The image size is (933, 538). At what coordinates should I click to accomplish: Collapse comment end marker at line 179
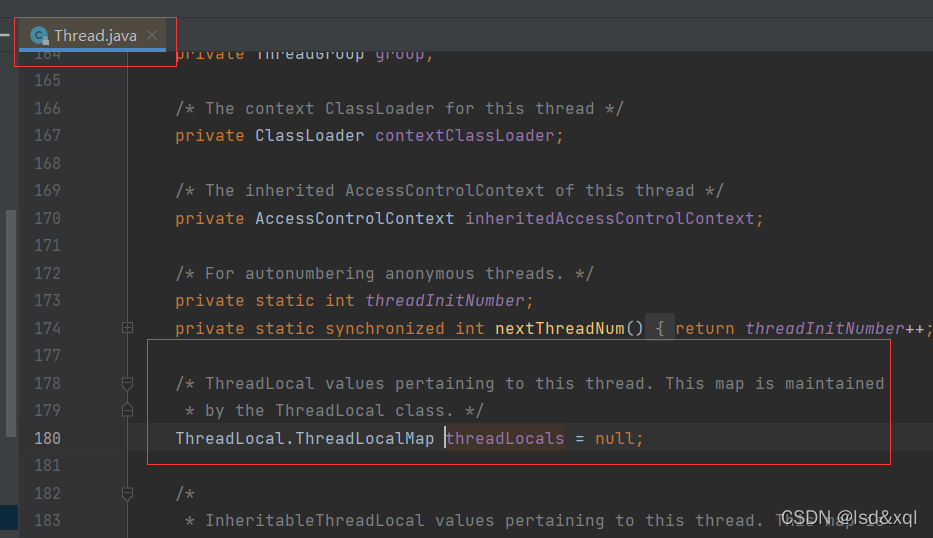coord(127,410)
